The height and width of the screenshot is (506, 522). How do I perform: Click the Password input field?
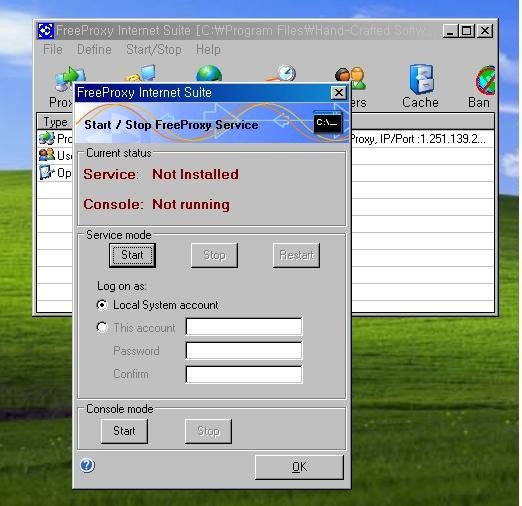click(x=244, y=350)
